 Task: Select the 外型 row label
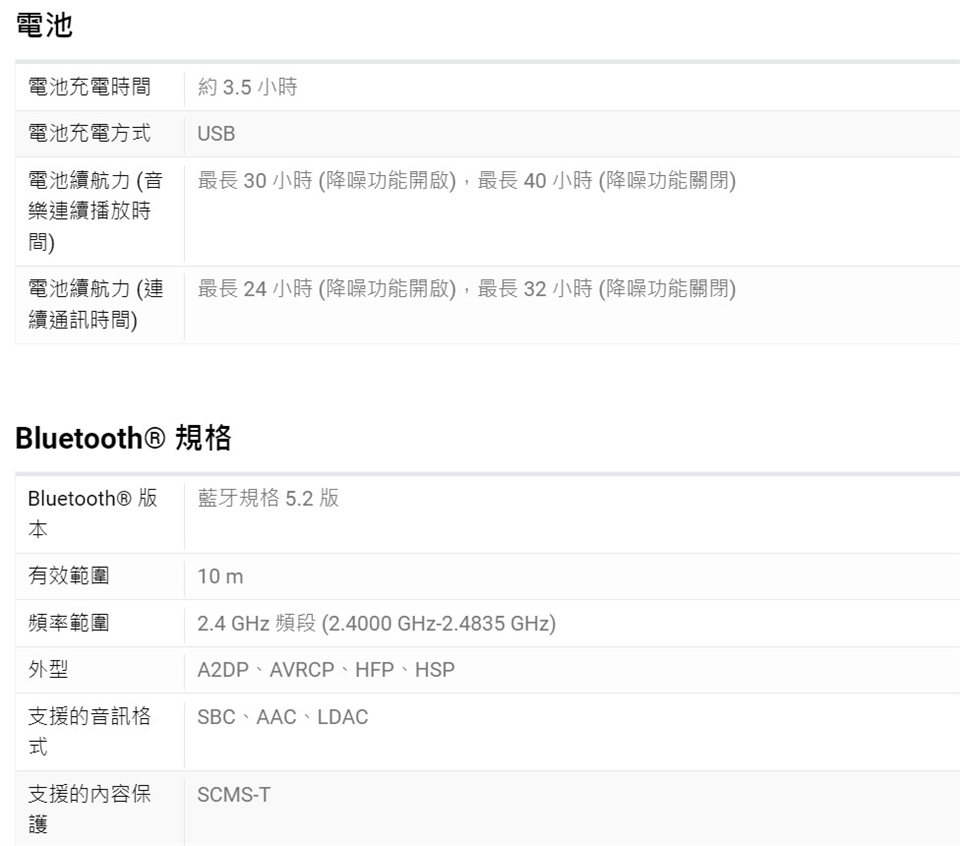click(x=48, y=669)
